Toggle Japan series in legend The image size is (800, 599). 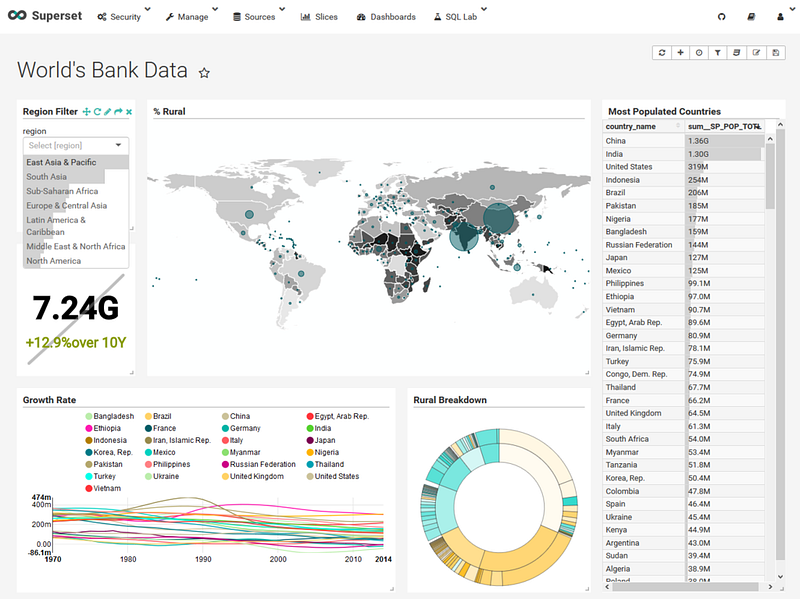coord(321,440)
